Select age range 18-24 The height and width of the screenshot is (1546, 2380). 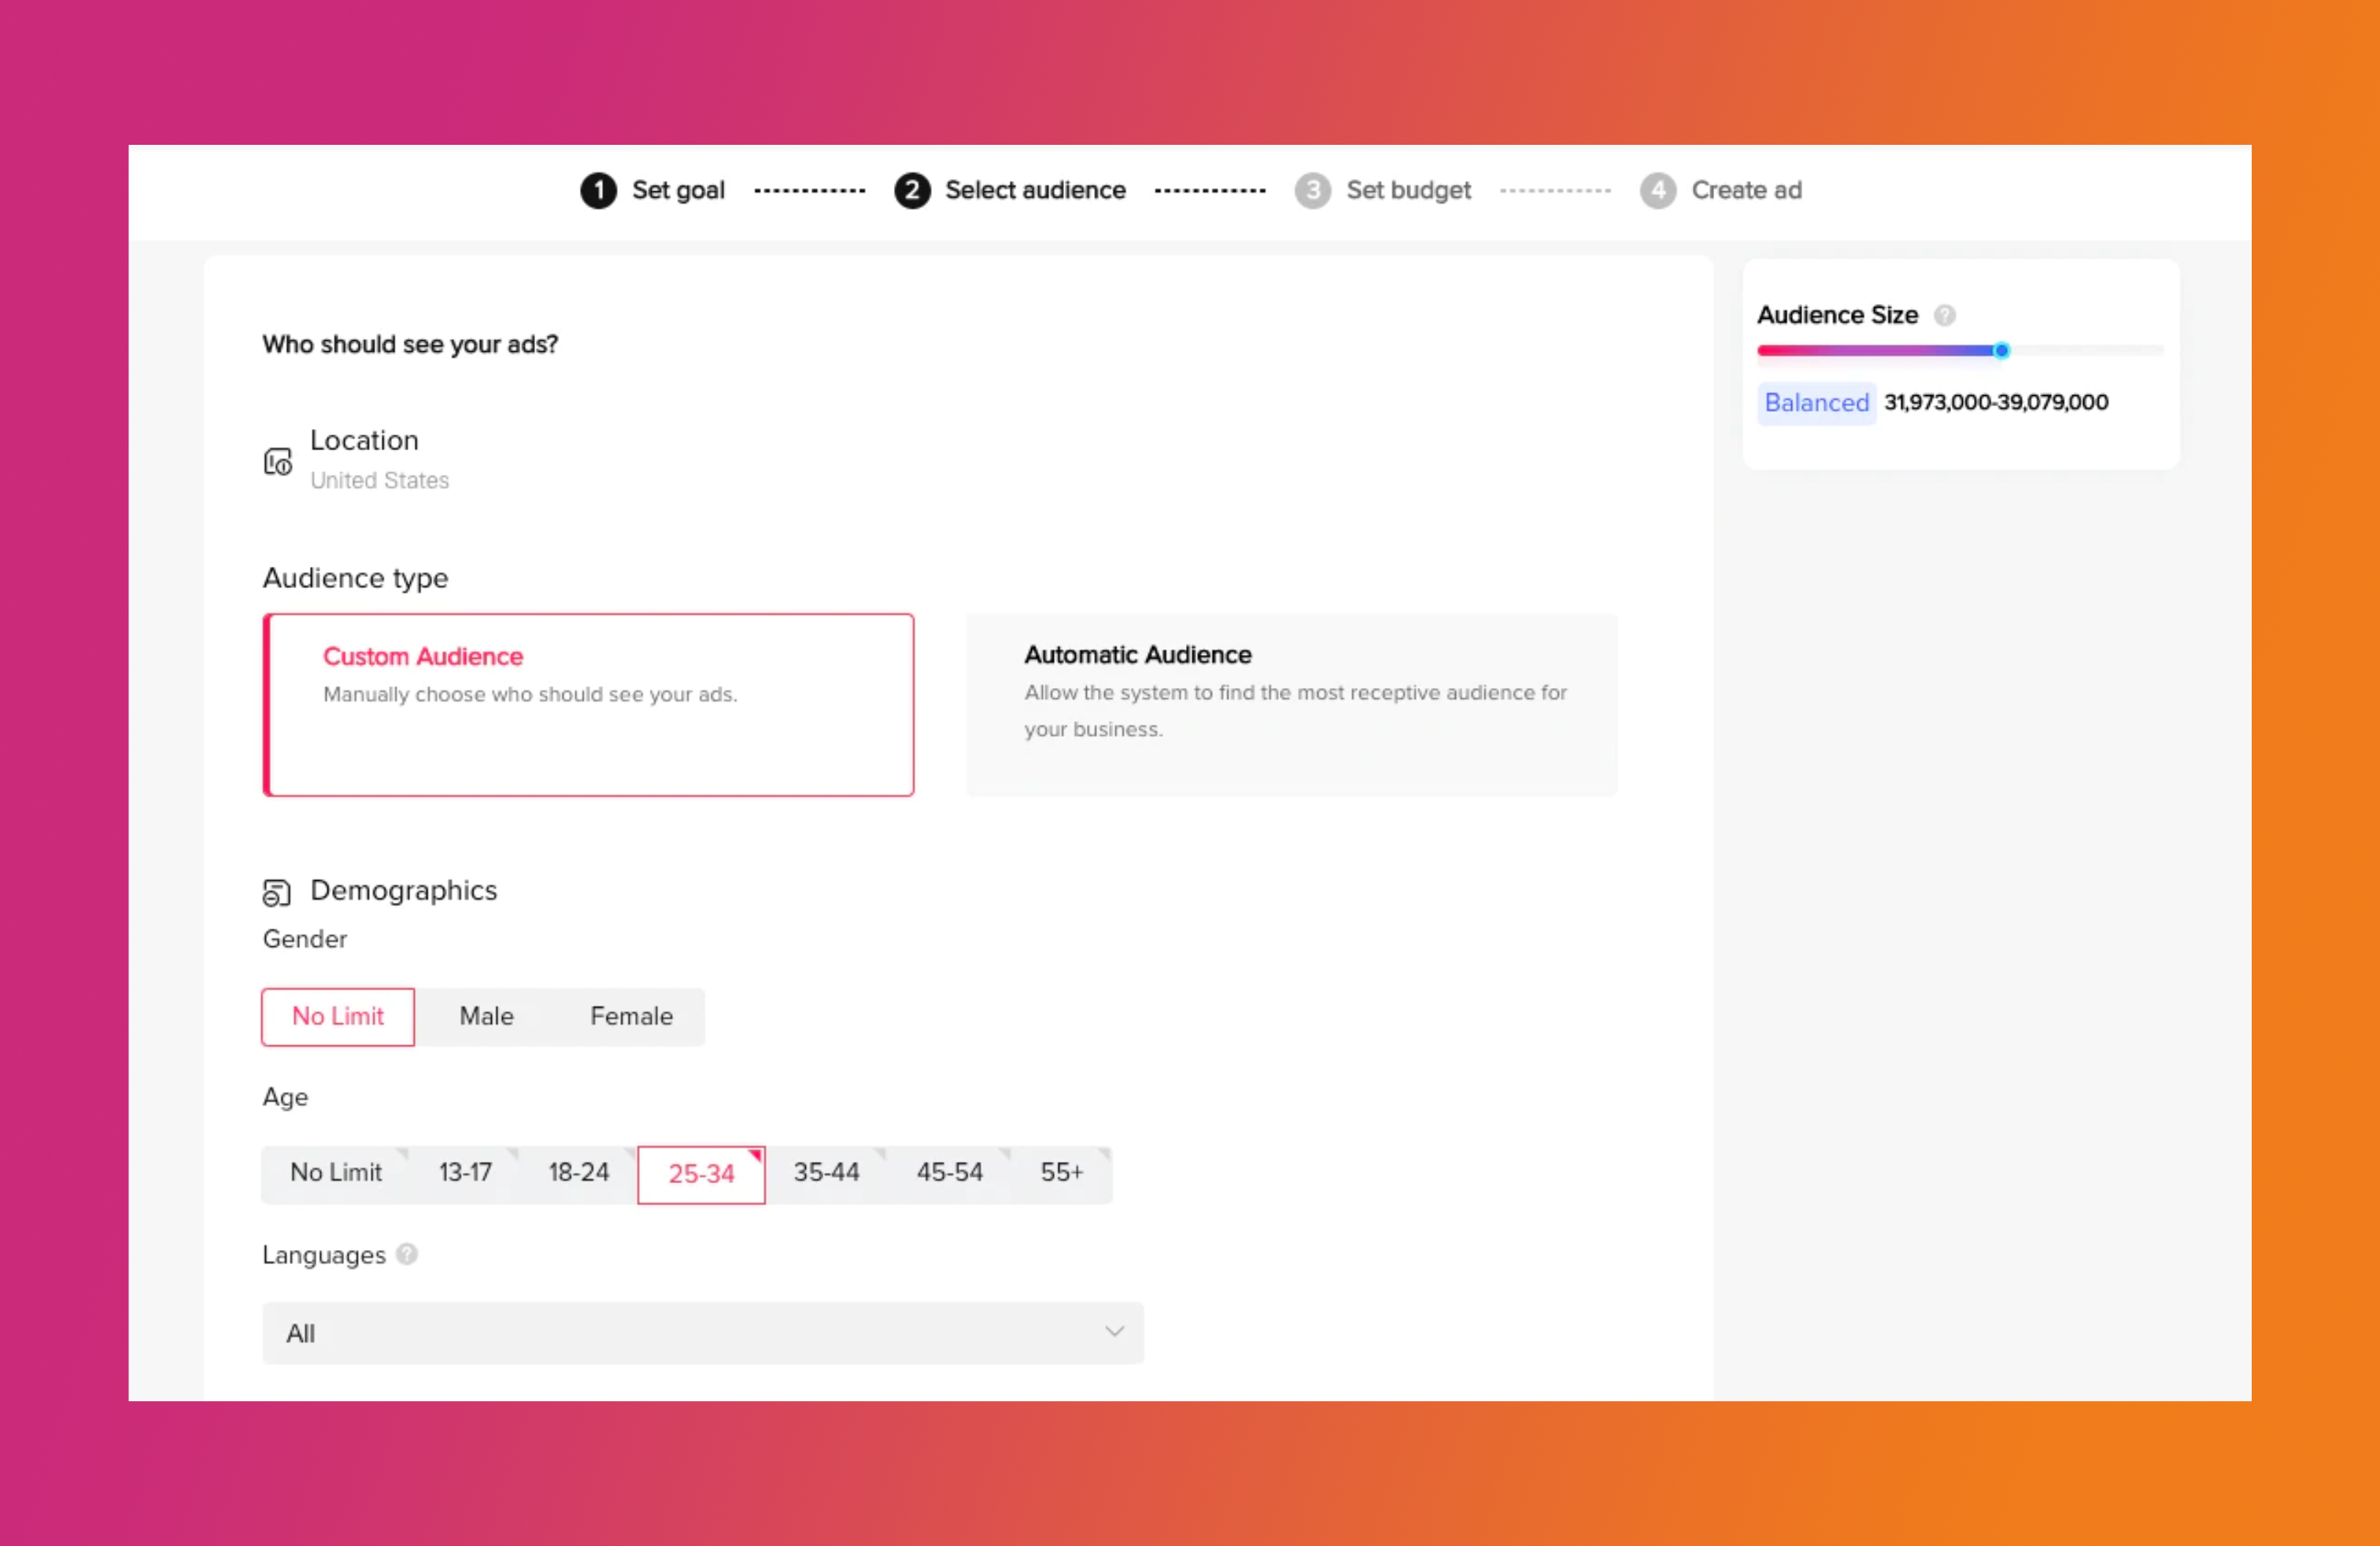(x=576, y=1171)
